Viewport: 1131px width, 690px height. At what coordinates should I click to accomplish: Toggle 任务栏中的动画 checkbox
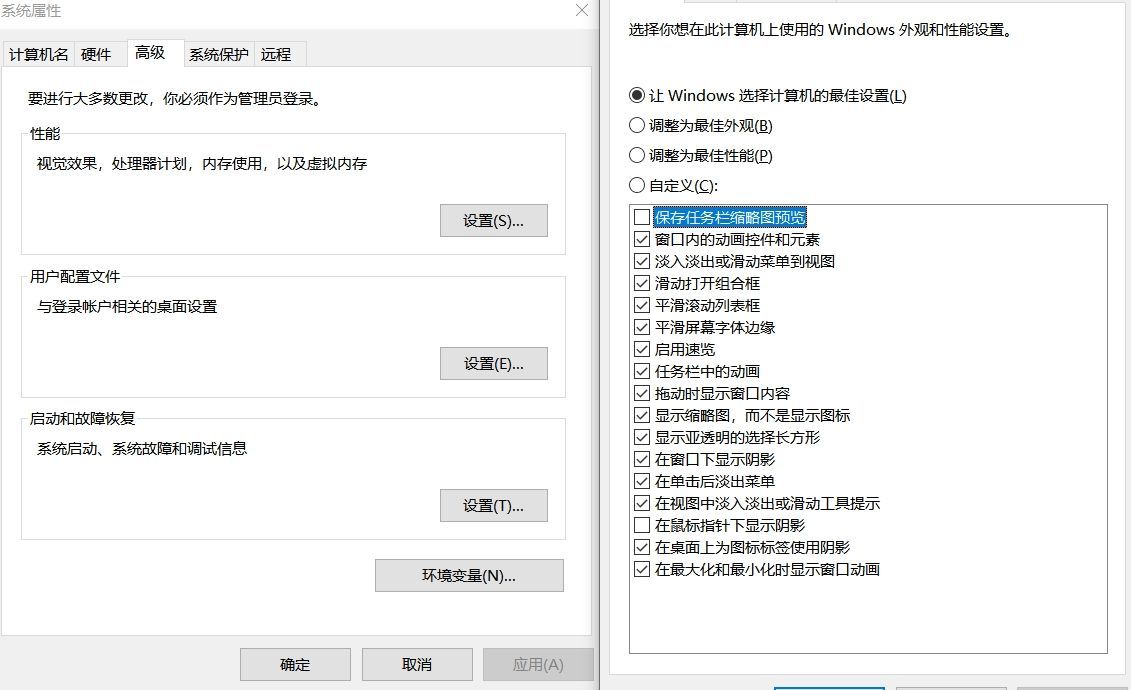(x=642, y=371)
